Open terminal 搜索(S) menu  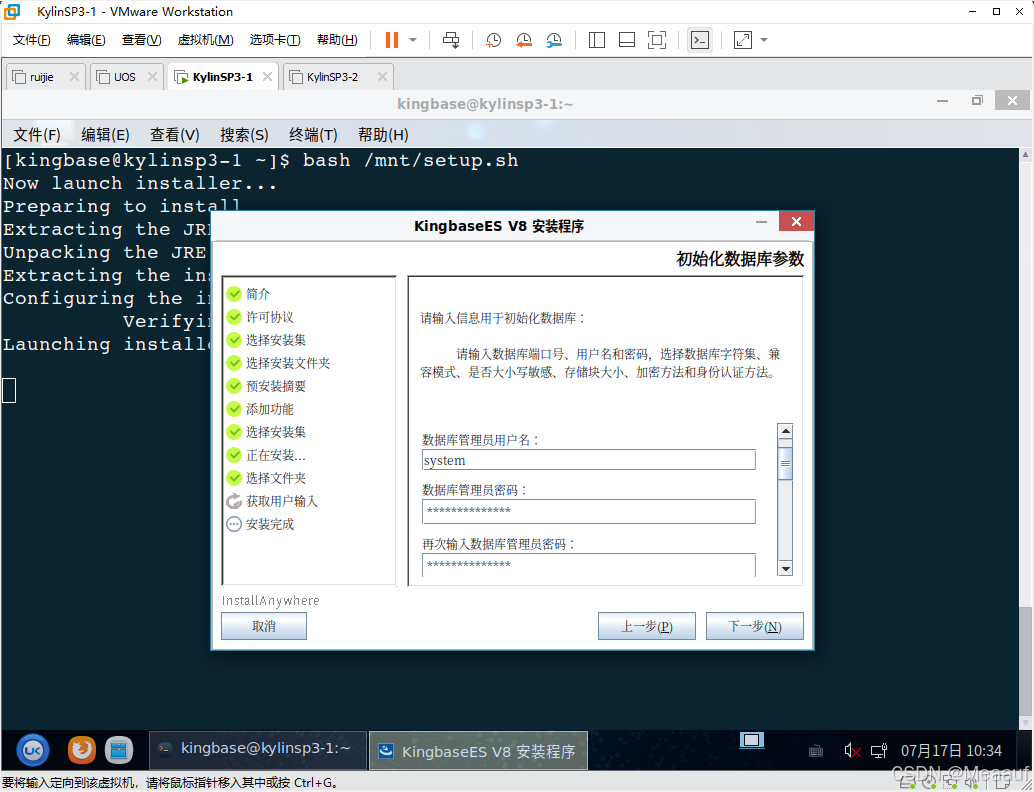(244, 135)
